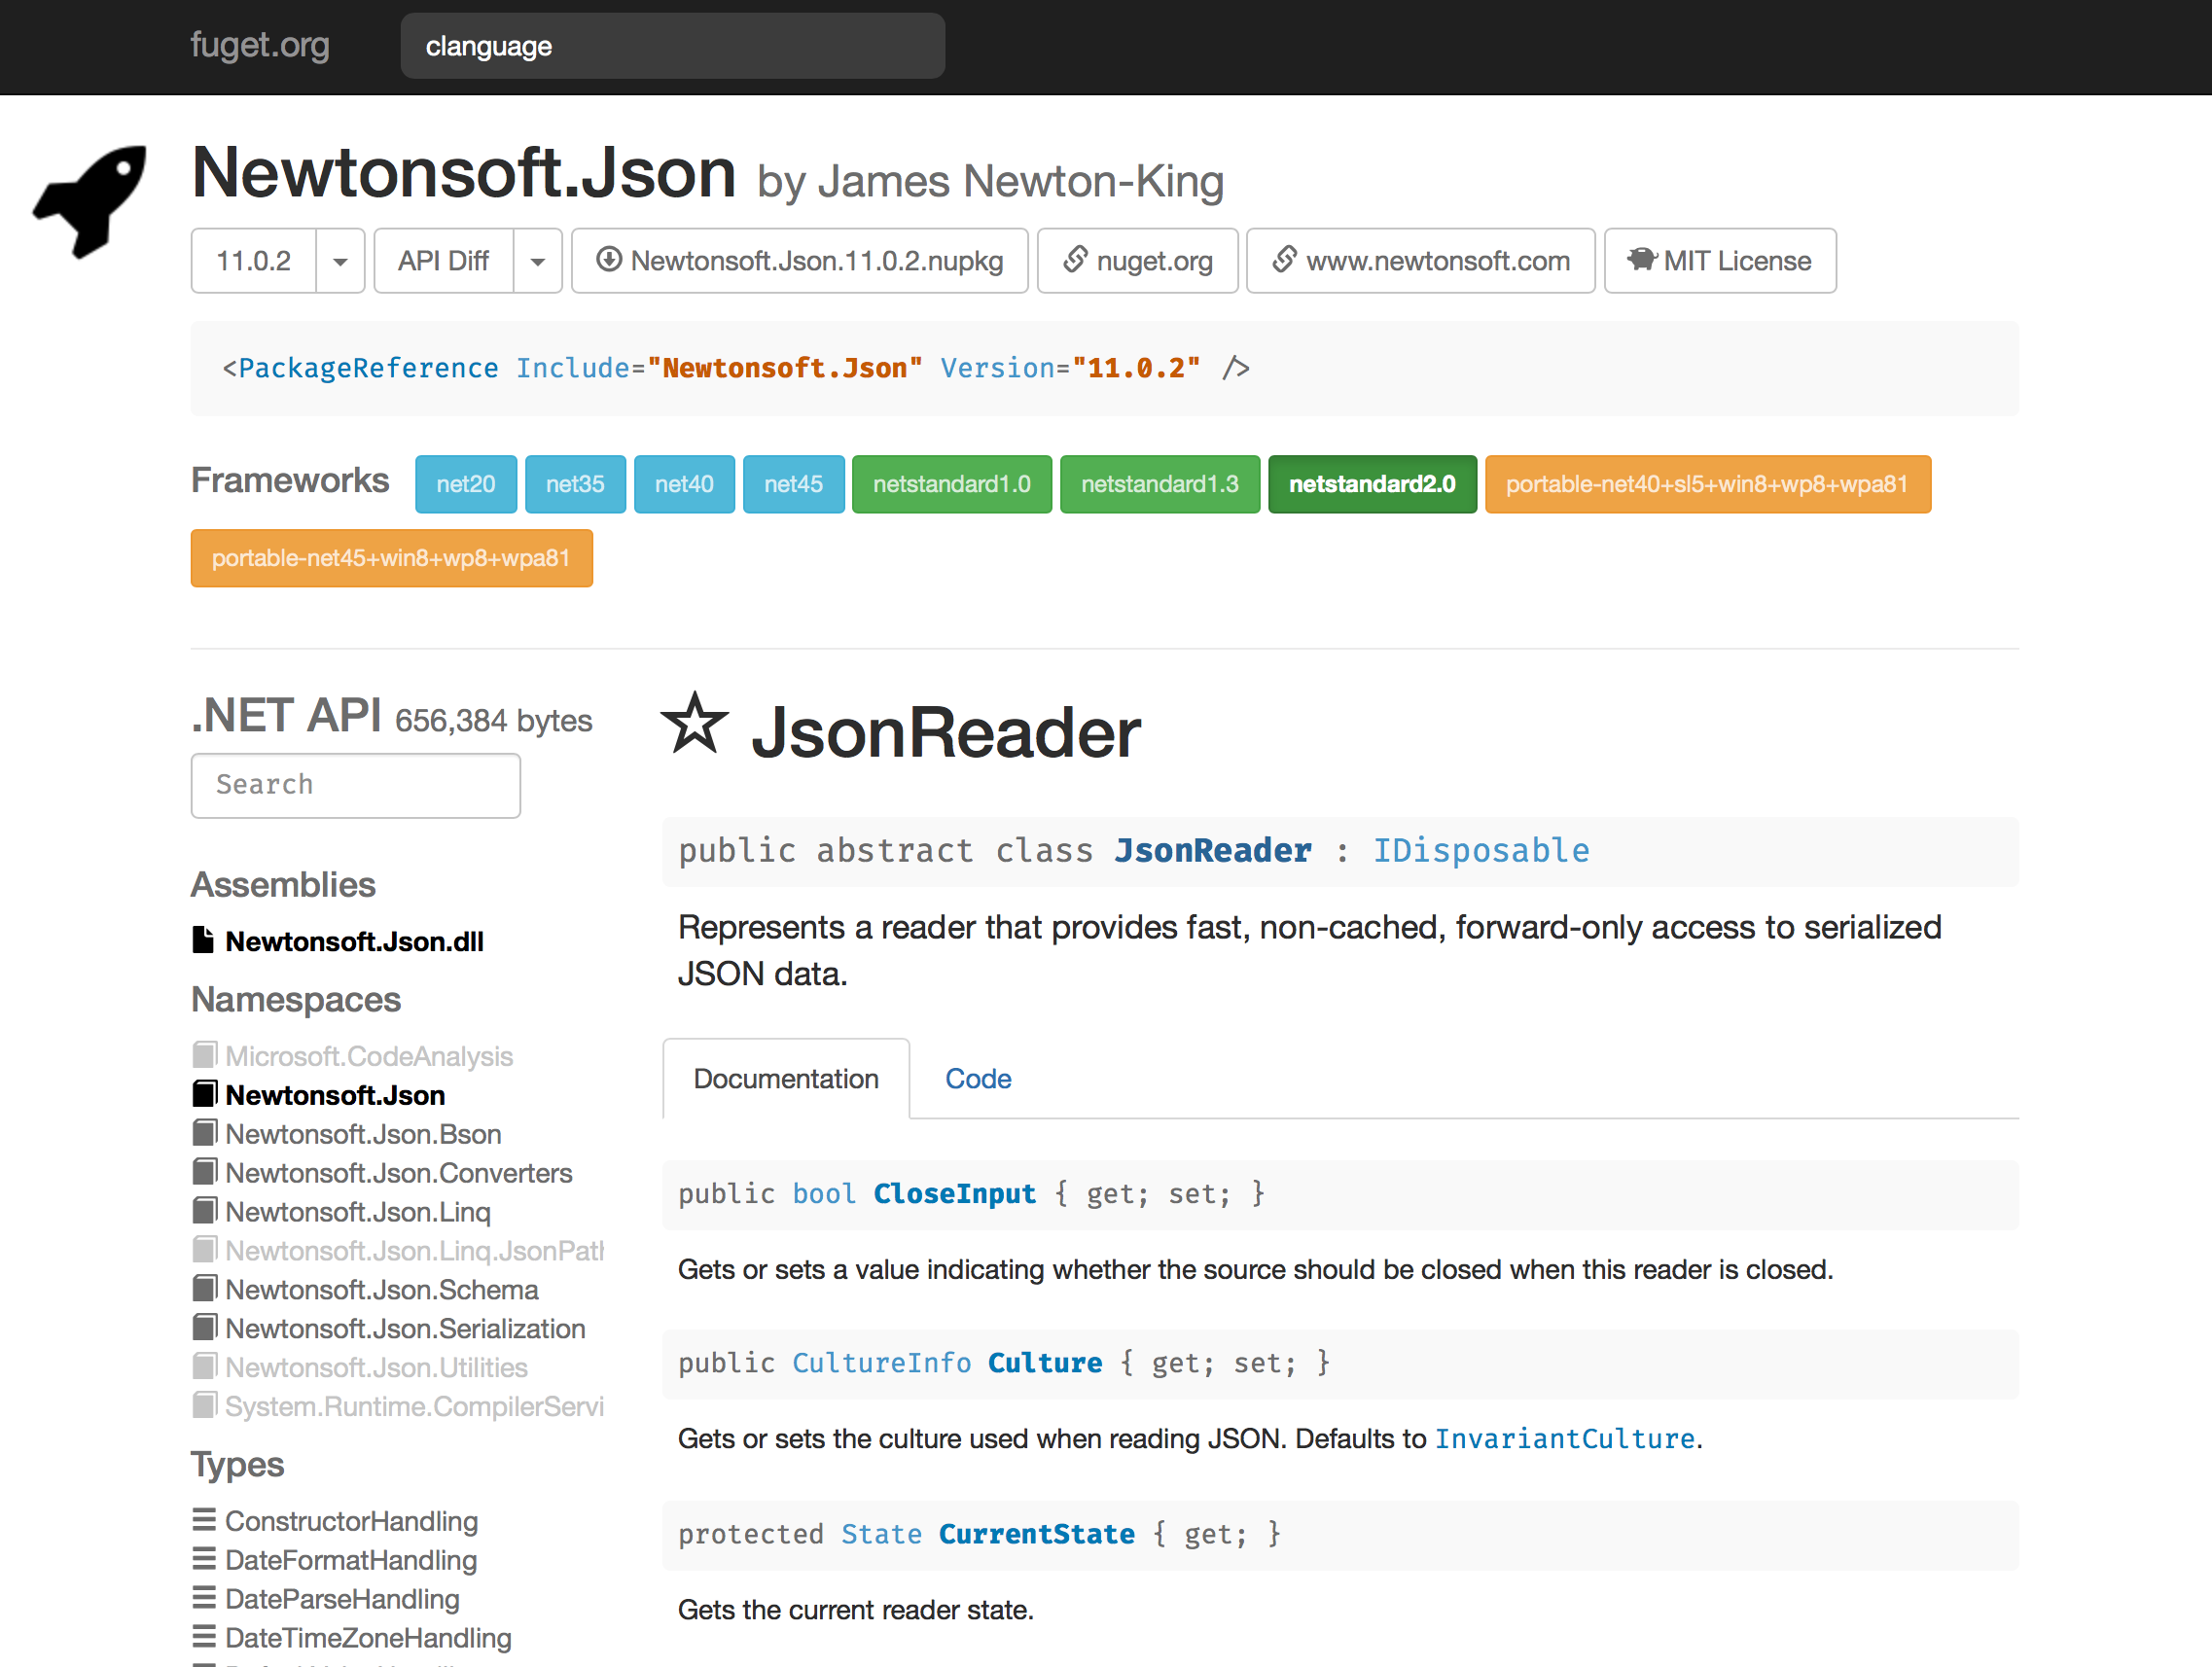Click the Microsoft.CodeAnalysis namespace book icon
2212x1667 pixels.
204,1055
